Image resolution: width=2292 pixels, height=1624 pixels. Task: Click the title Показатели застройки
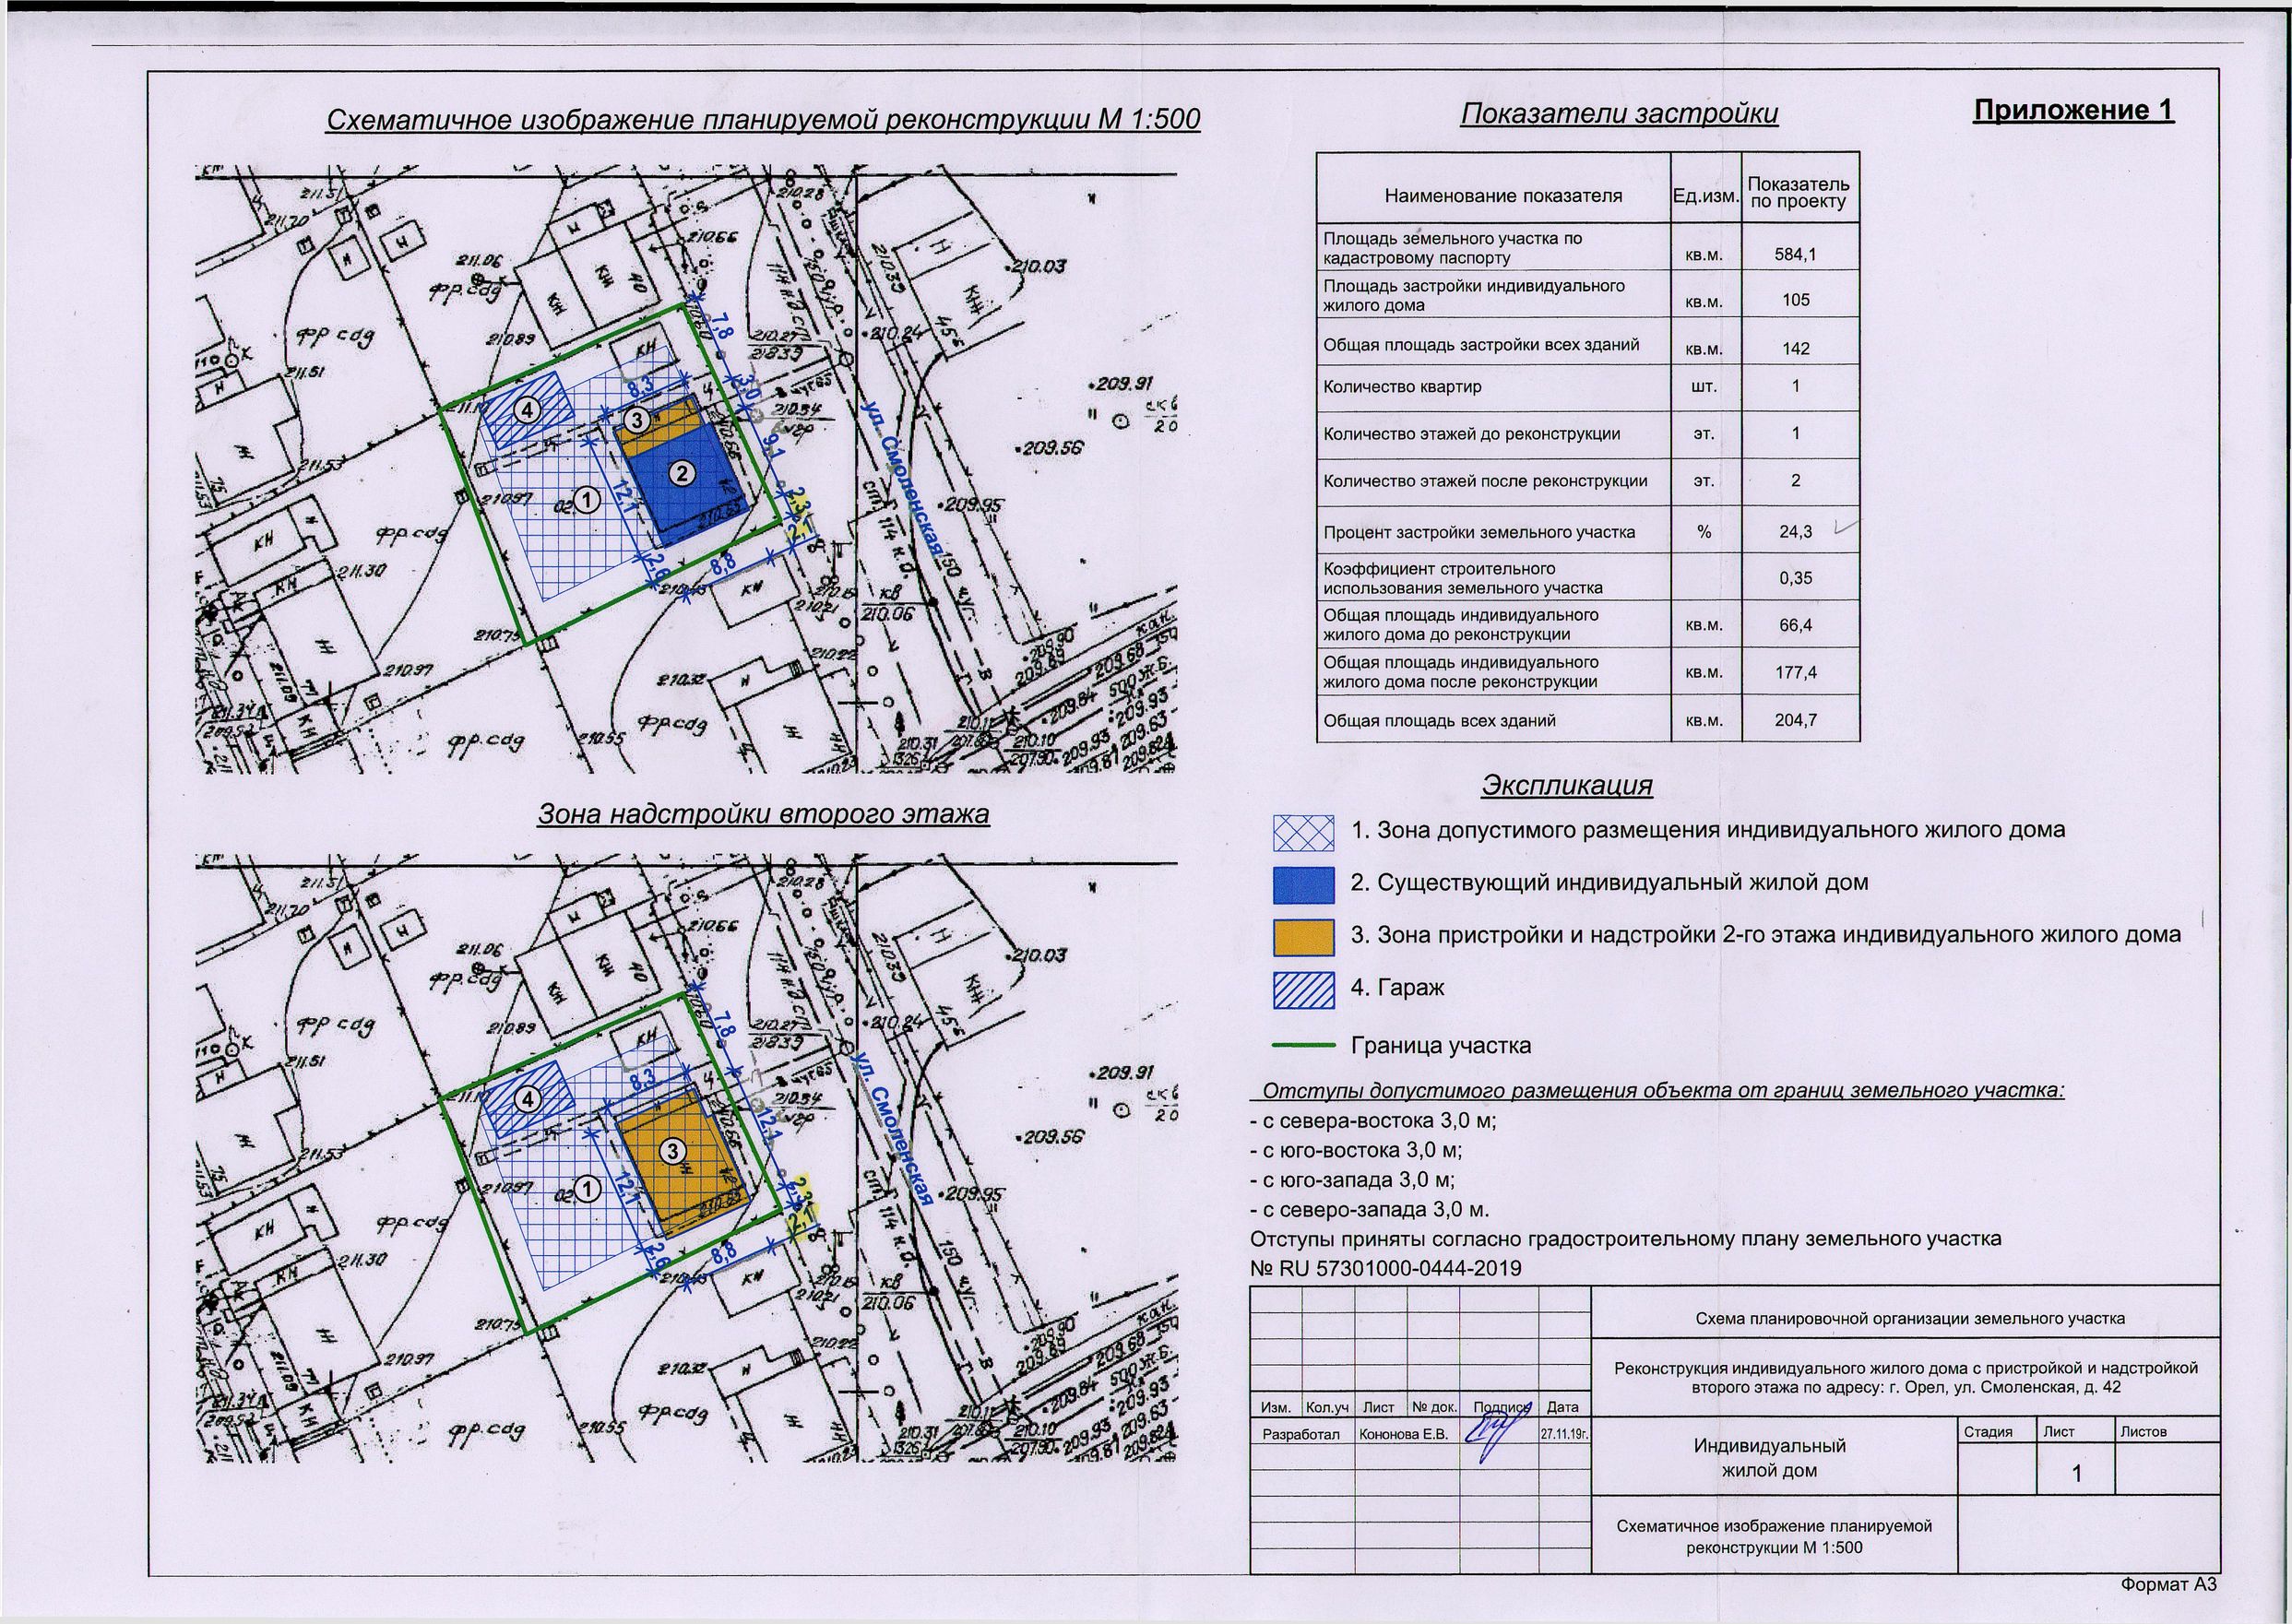(1619, 114)
